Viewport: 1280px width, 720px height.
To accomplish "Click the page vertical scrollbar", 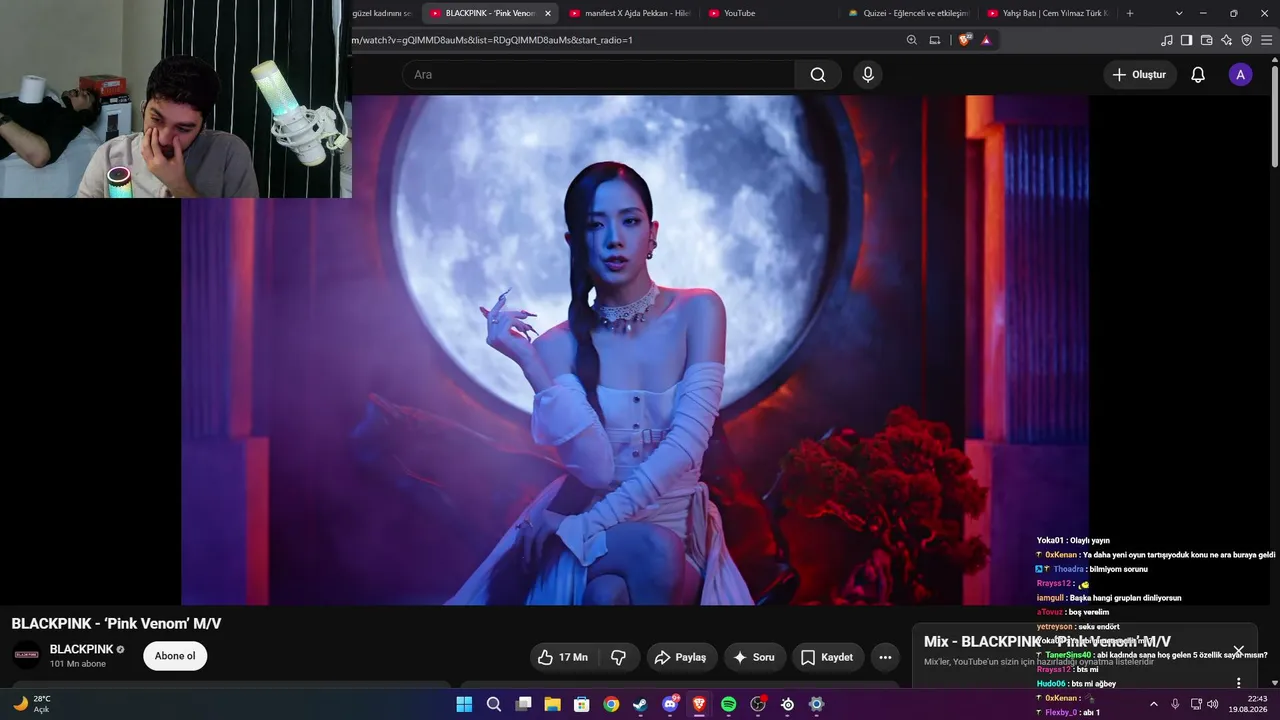I will click(1274, 115).
